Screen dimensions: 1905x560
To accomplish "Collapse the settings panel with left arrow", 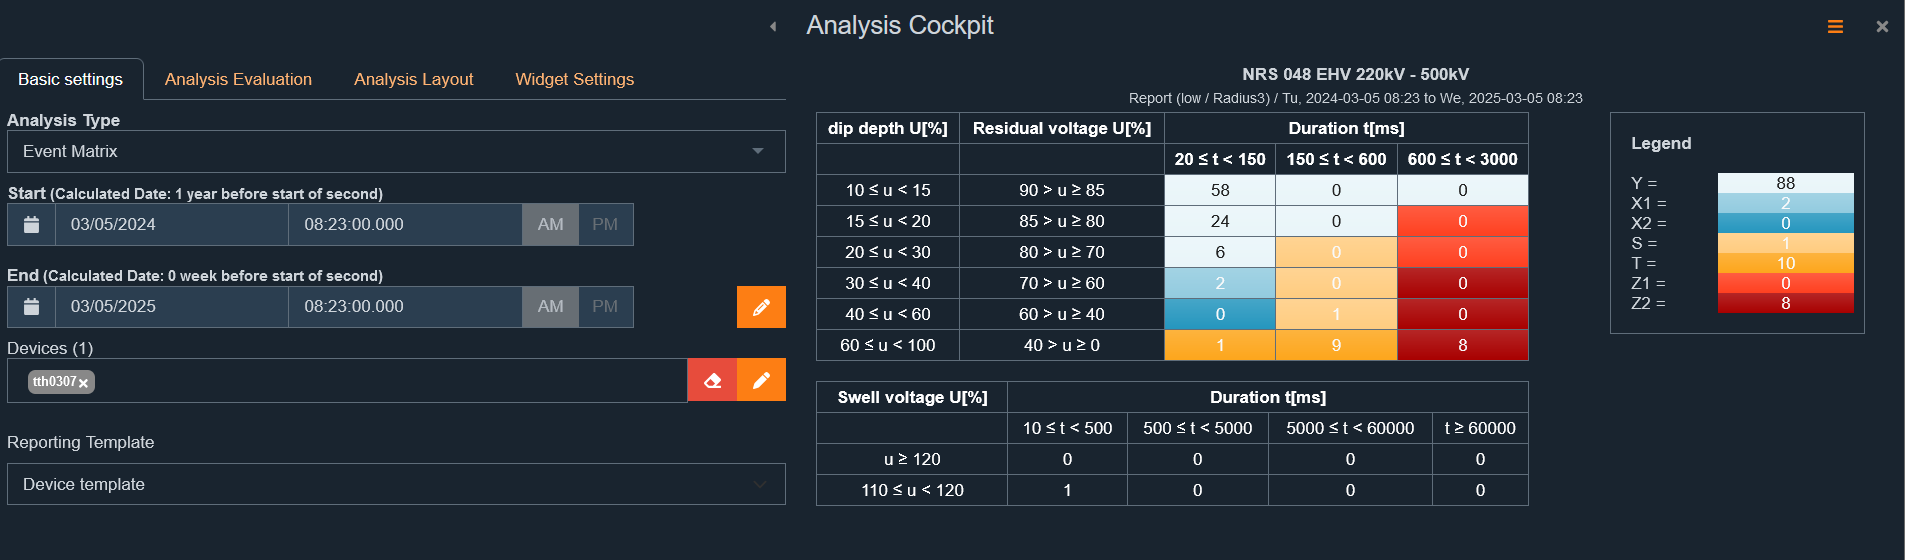I will click(773, 27).
